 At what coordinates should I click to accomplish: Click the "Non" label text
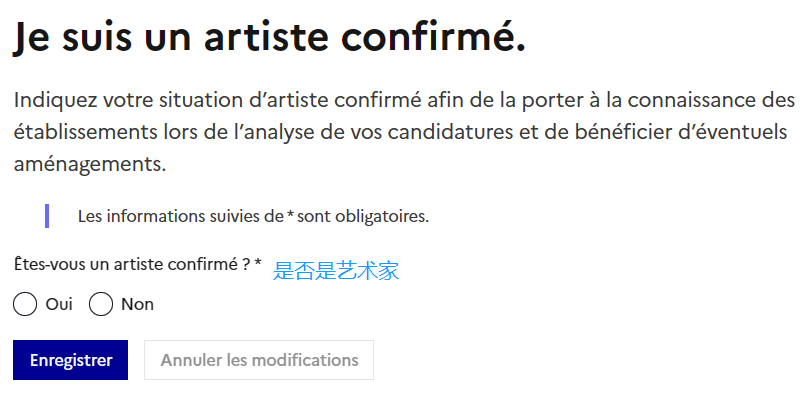pyautogui.click(x=137, y=305)
